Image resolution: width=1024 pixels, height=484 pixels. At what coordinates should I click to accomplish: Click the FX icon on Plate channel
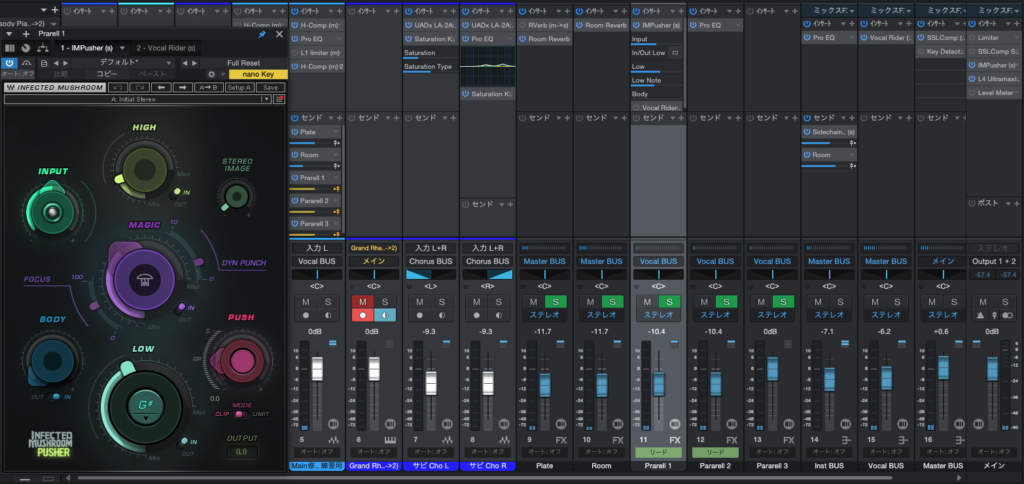tap(561, 440)
